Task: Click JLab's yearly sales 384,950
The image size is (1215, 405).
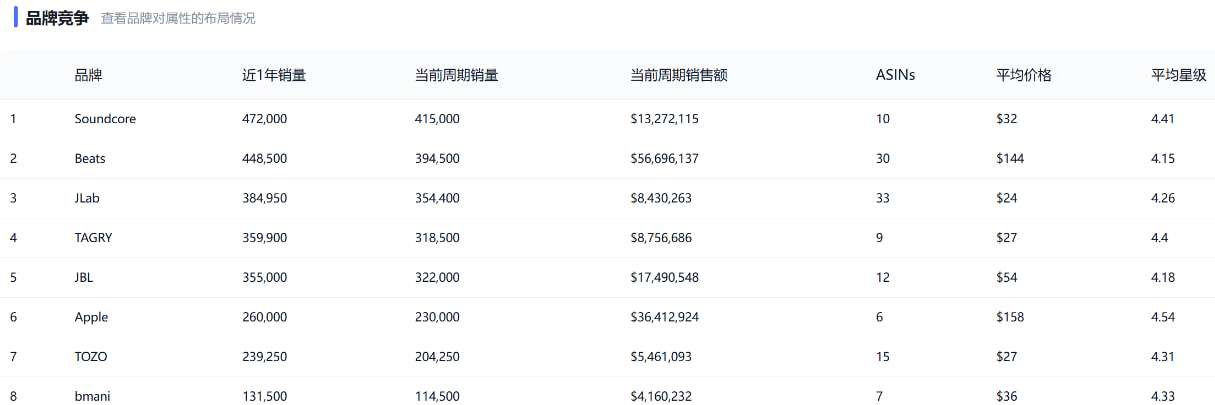Action: [x=265, y=198]
